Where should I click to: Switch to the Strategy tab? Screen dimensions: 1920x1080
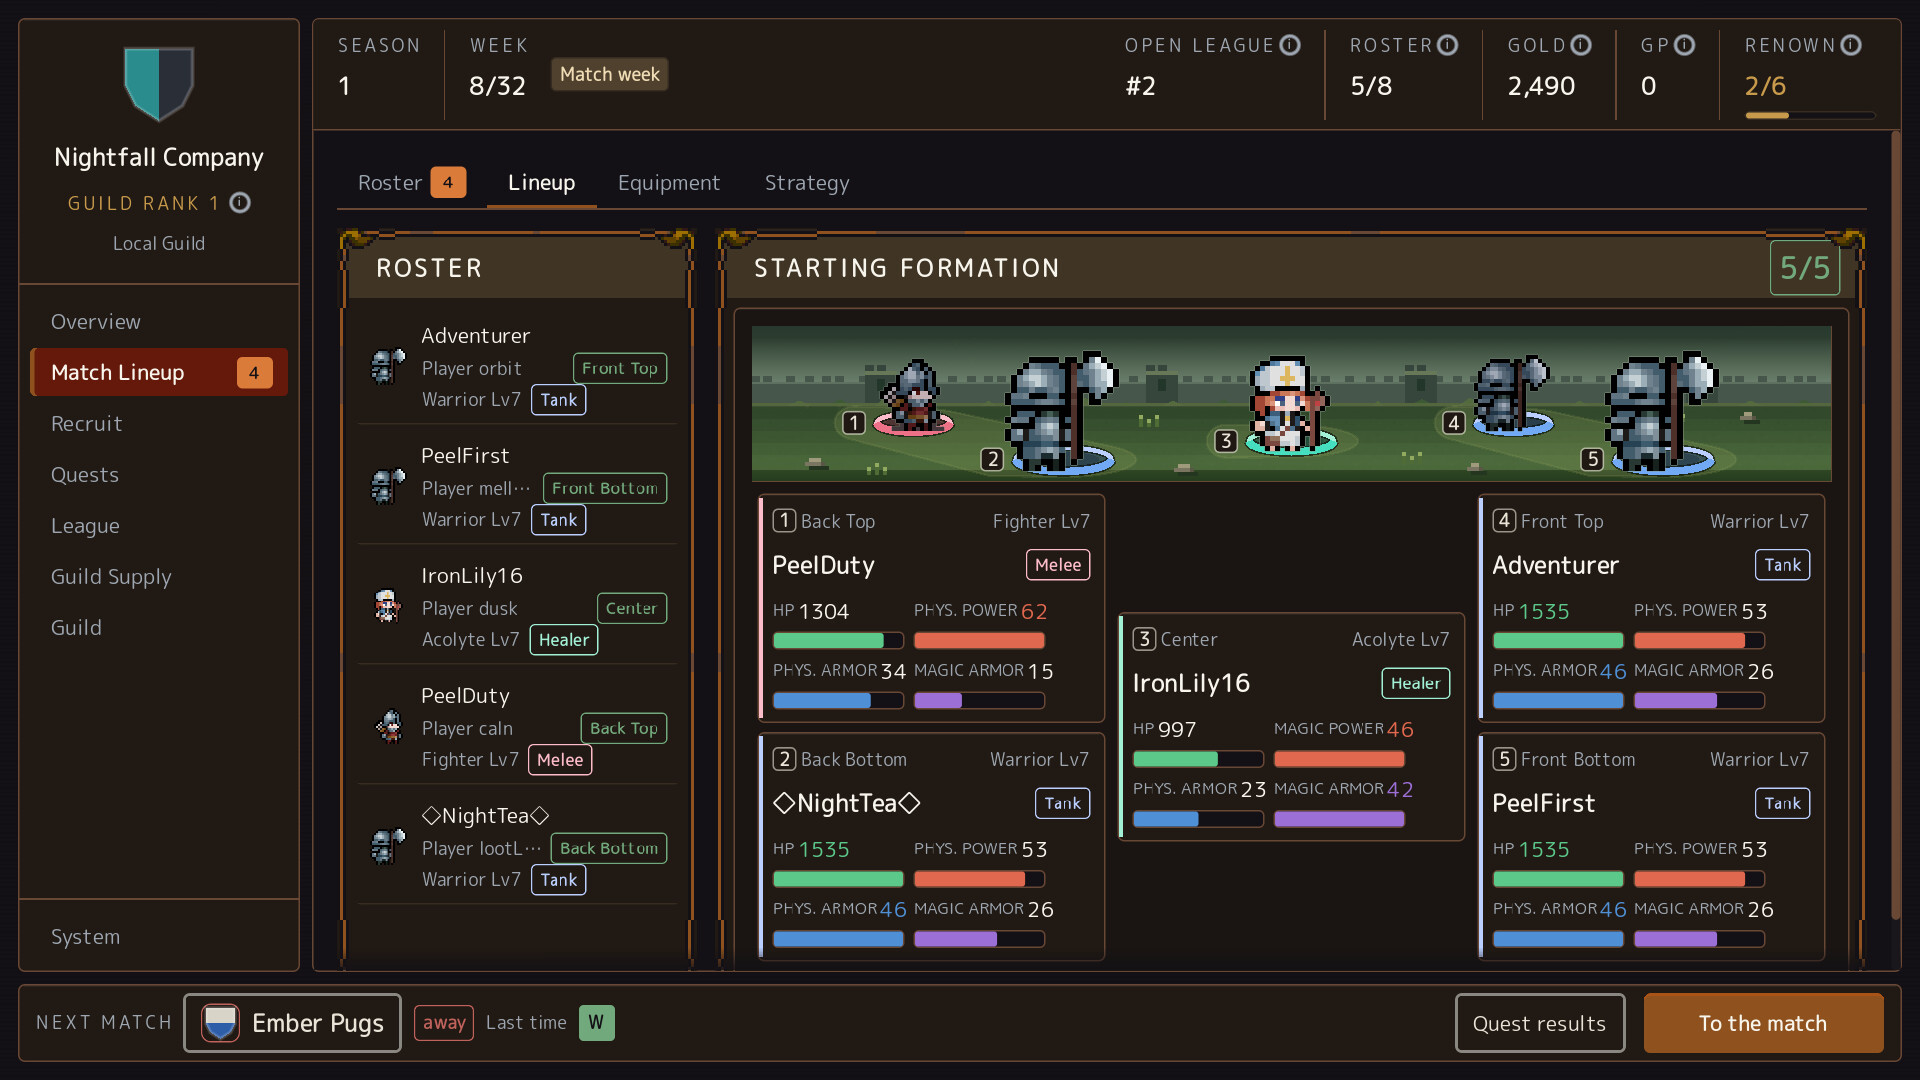(807, 183)
